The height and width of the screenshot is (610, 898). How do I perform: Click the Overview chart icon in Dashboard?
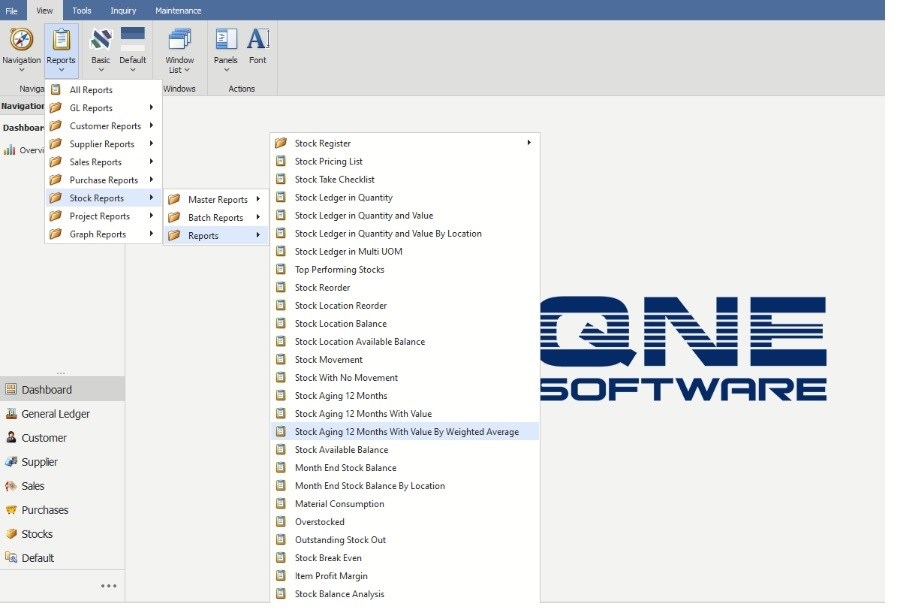click(x=9, y=150)
